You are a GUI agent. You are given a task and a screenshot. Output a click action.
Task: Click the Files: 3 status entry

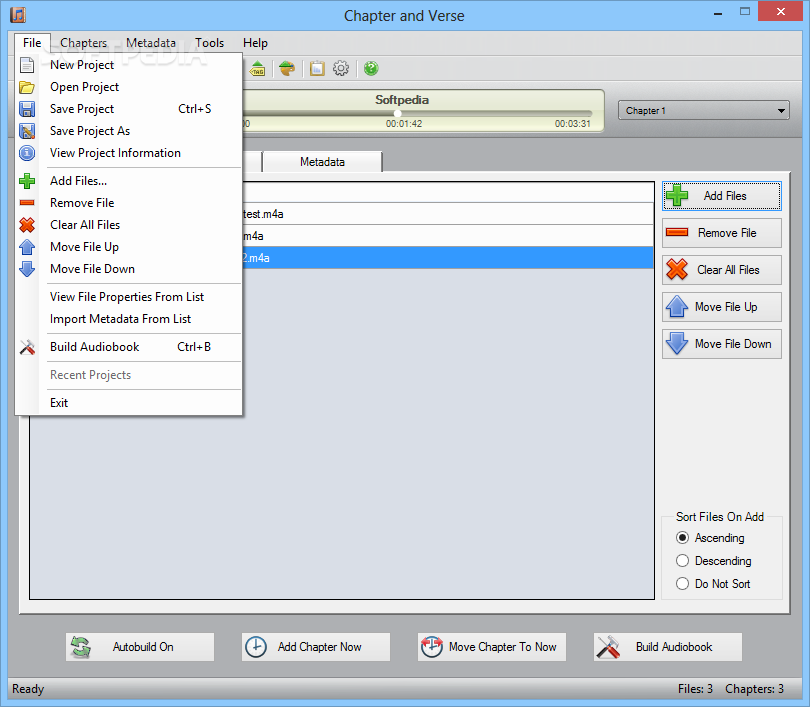click(x=695, y=689)
